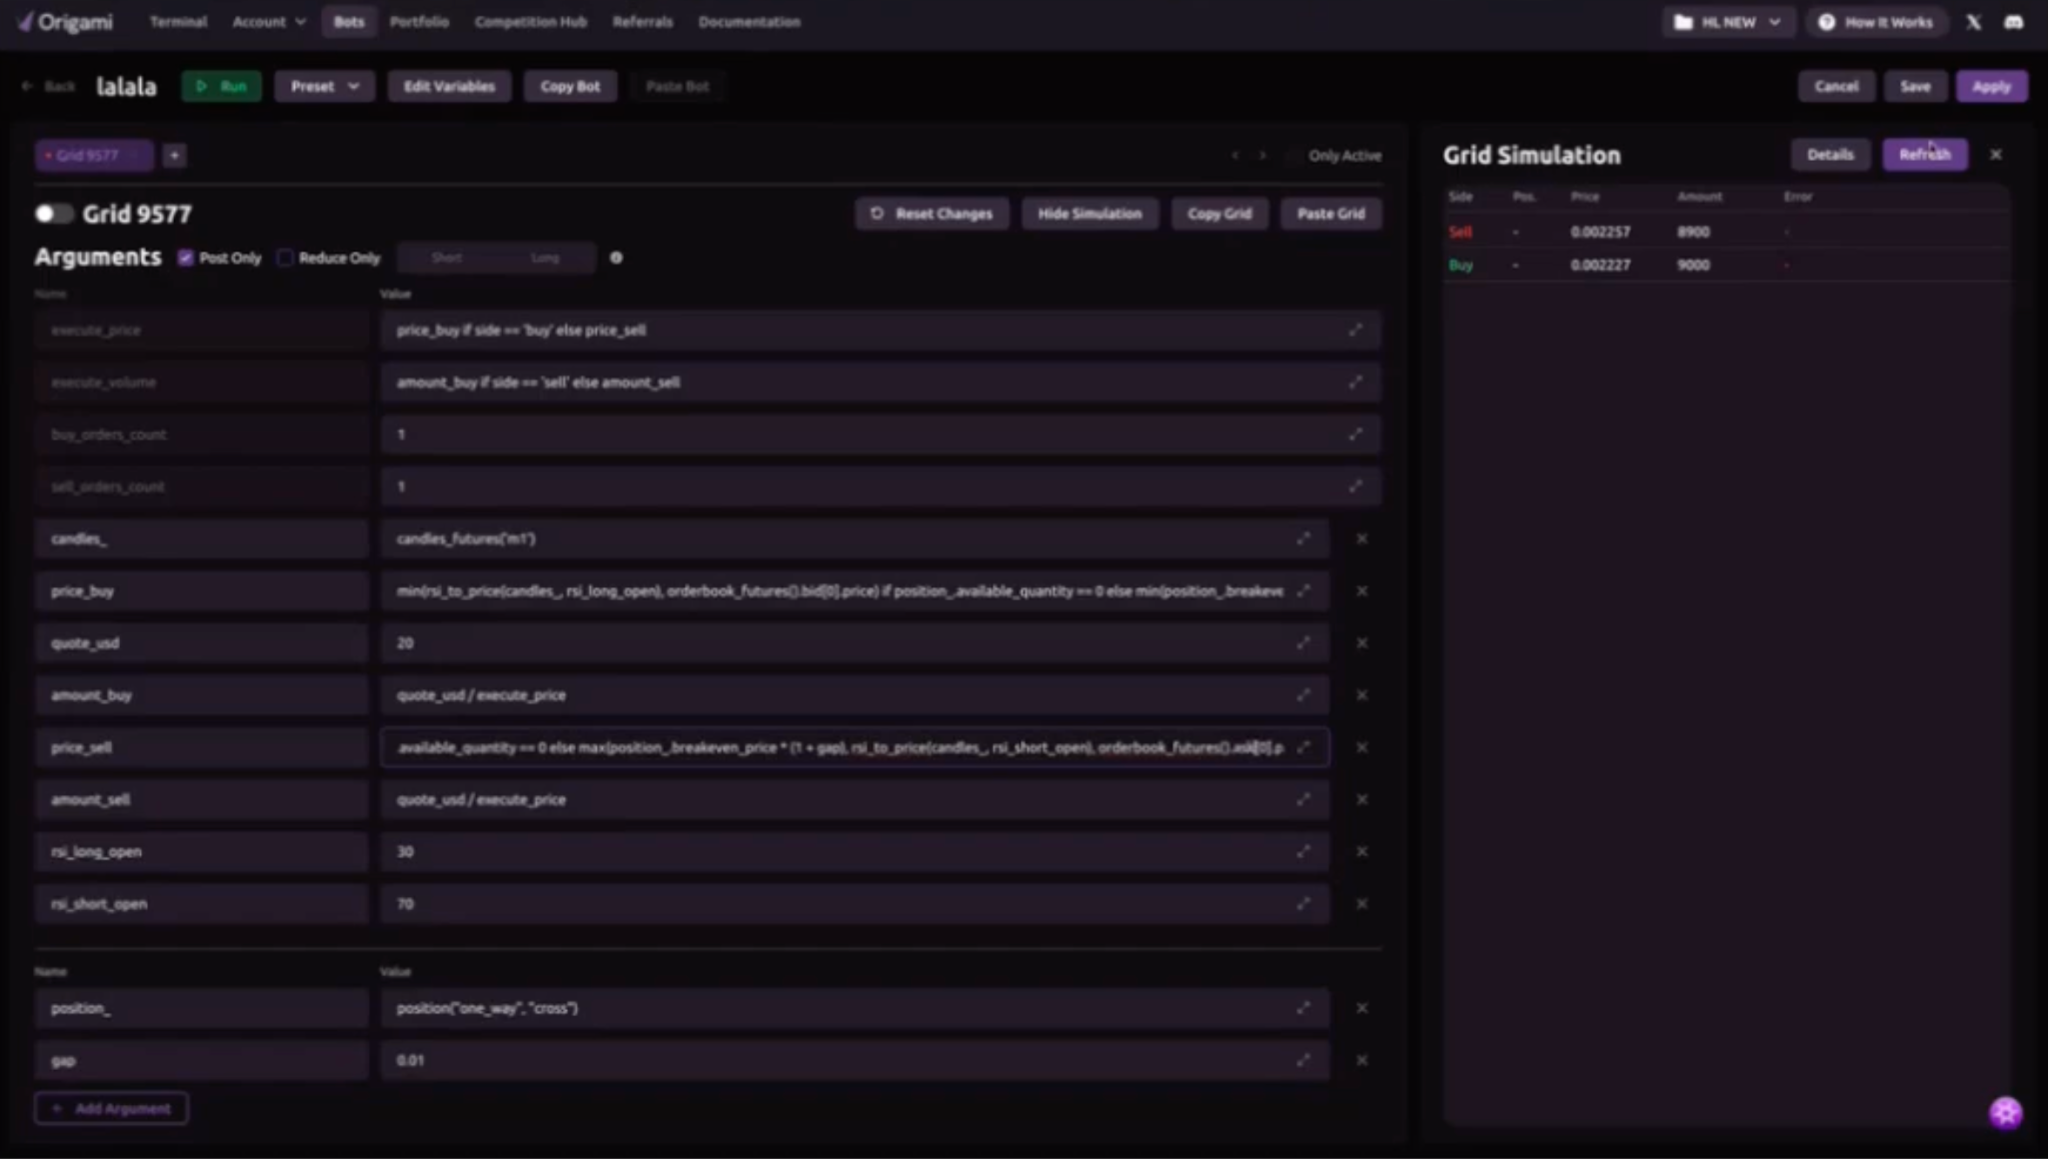Click the Copy Bot button
This screenshot has width=2048, height=1159.
[570, 86]
